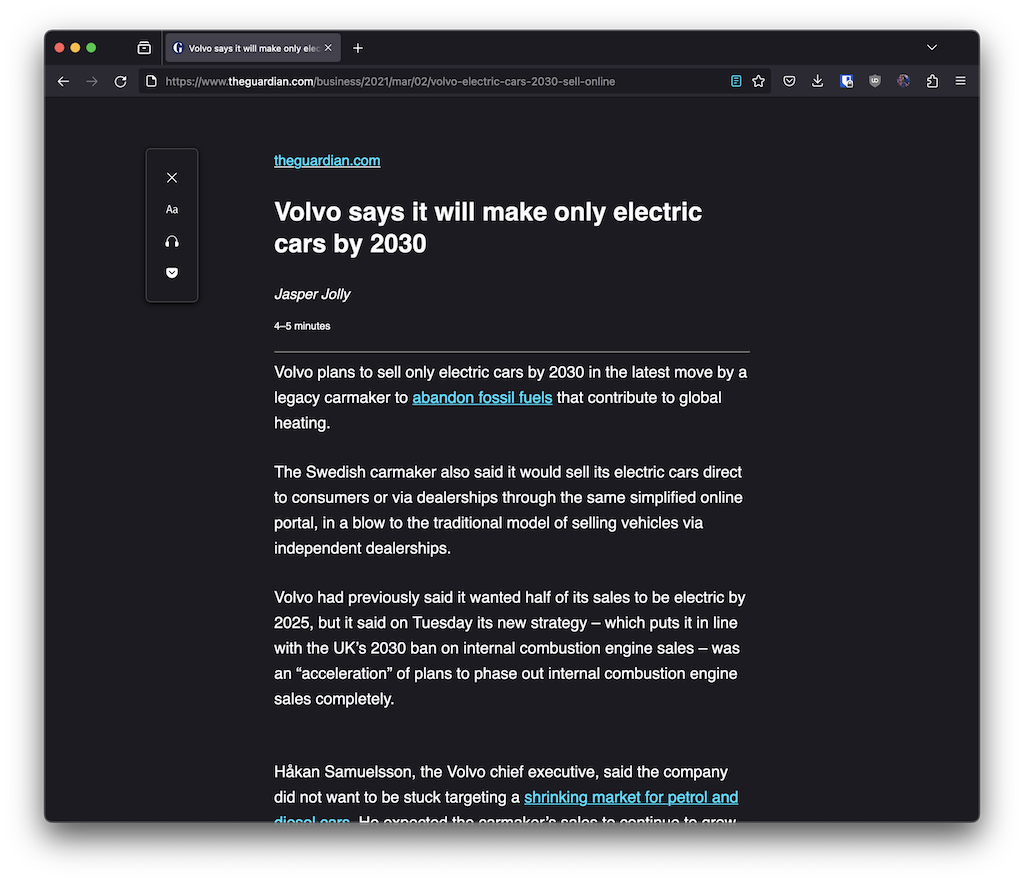Open the Downloads panel
Viewport: 1024px width, 881px height.
[x=817, y=81]
